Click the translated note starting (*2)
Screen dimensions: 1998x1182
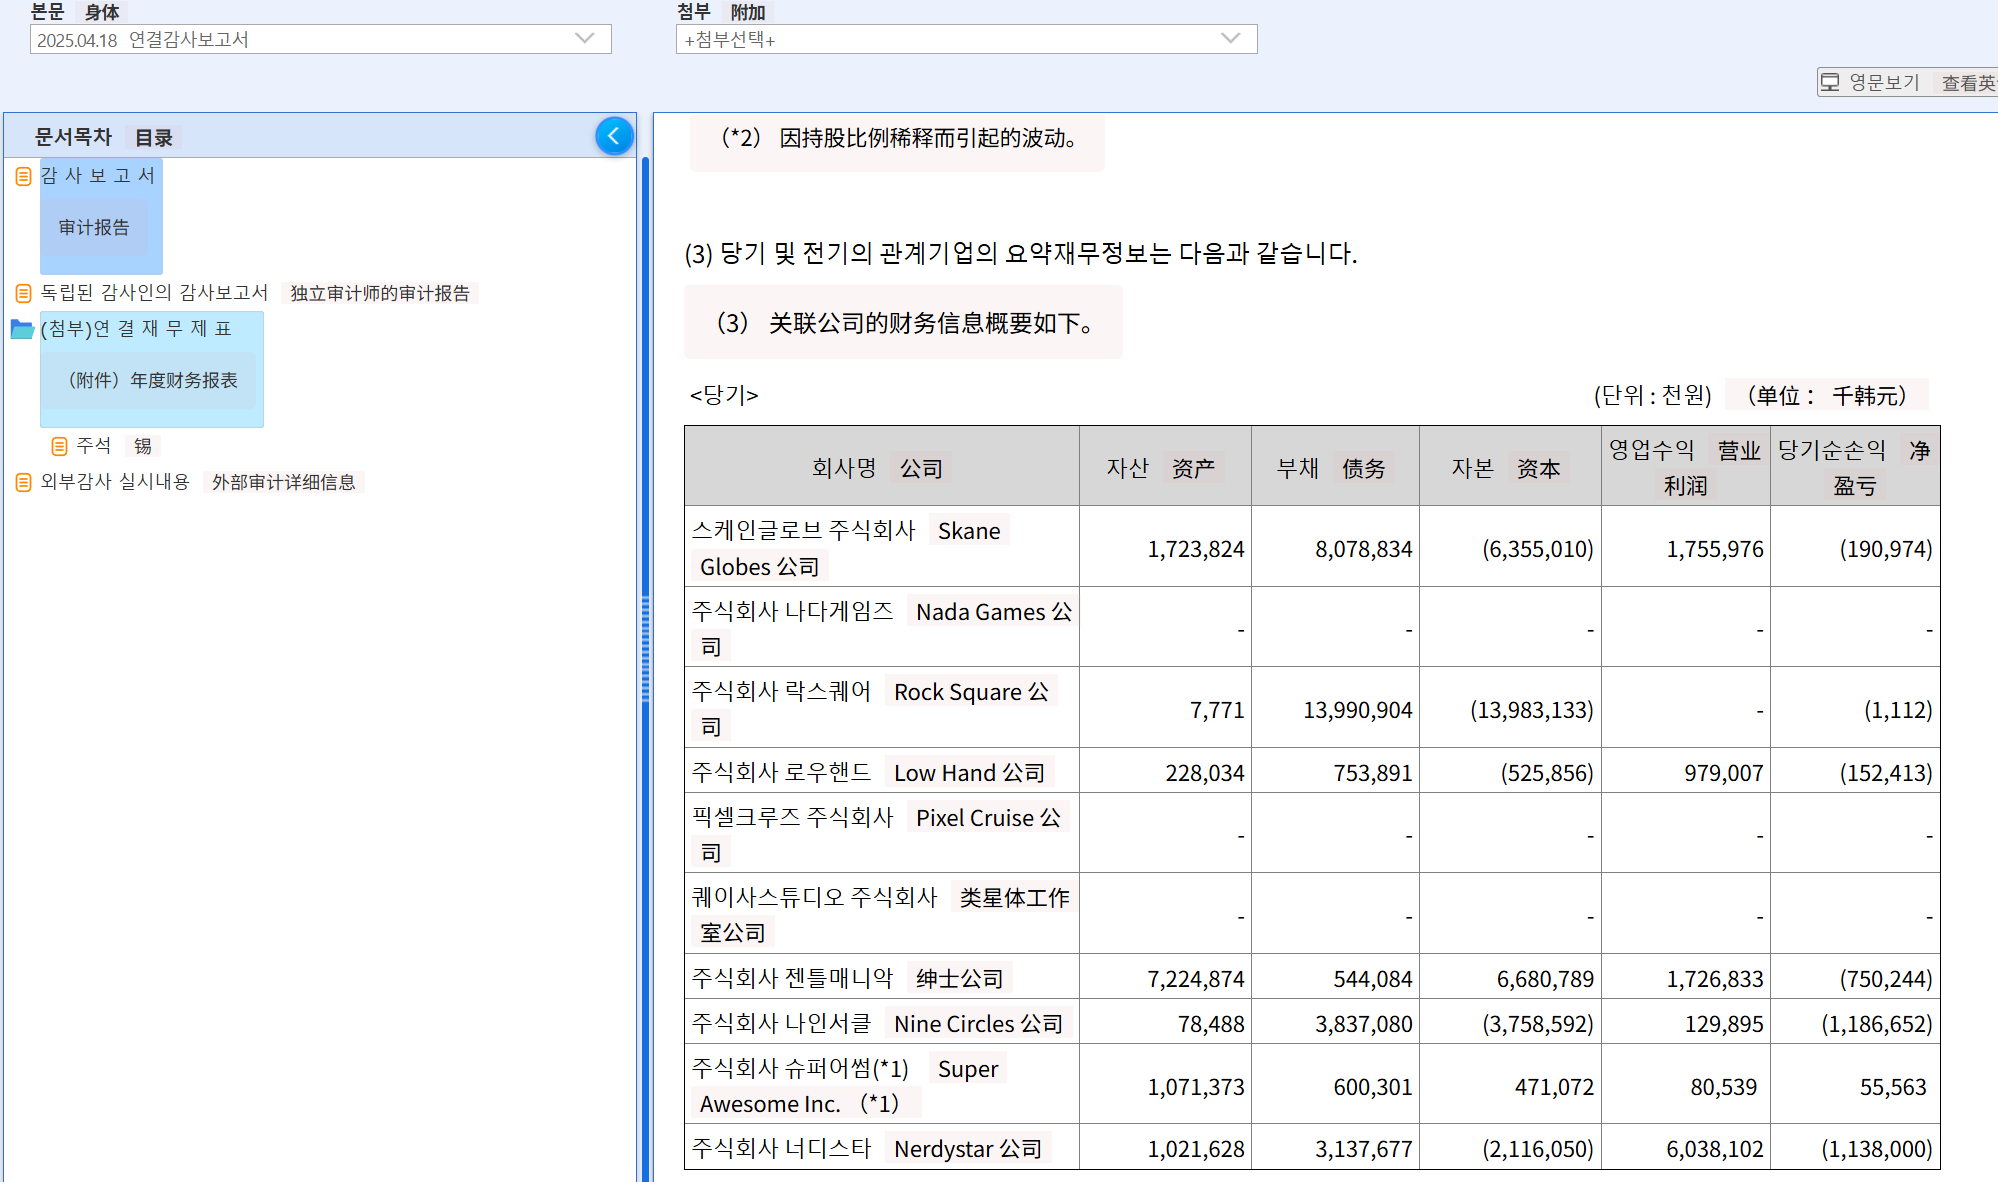[897, 138]
